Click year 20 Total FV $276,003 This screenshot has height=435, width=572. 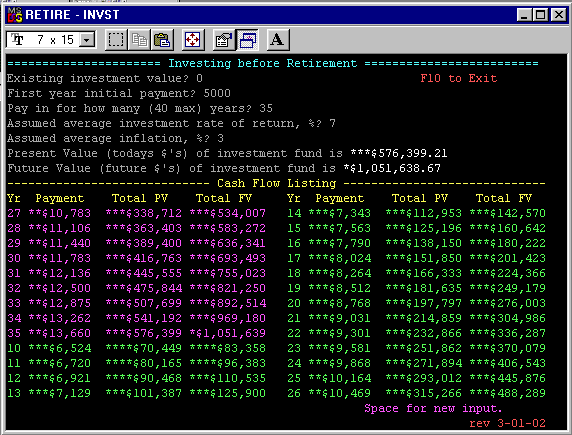click(x=507, y=303)
